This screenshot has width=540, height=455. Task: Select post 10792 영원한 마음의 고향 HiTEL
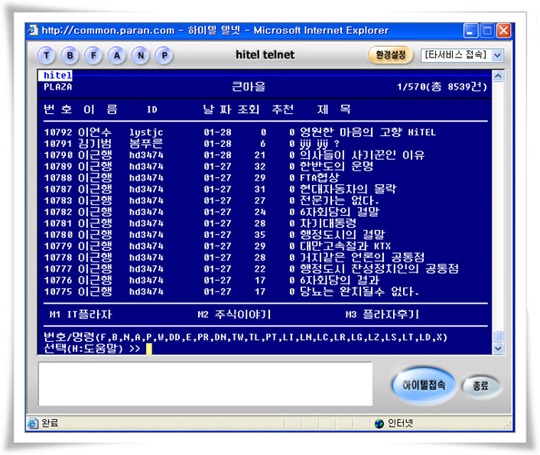coord(240,132)
